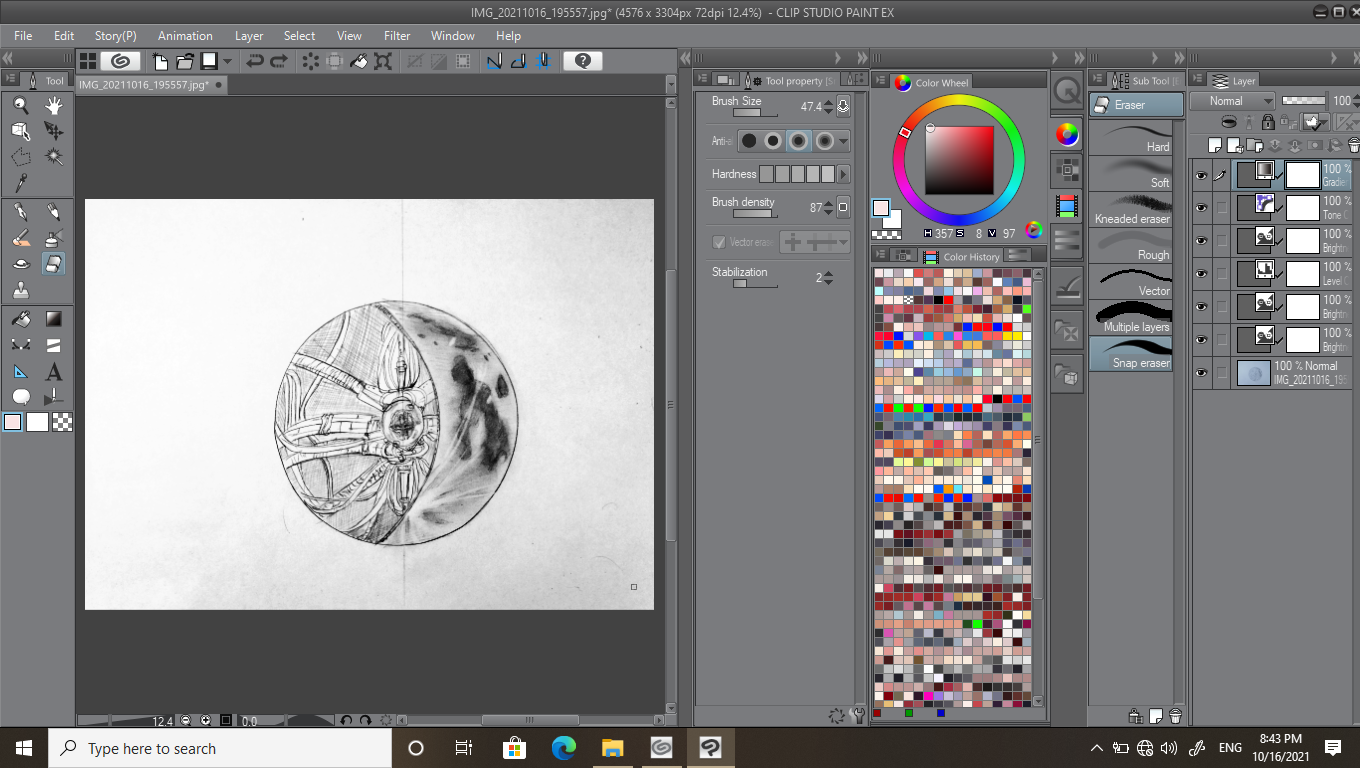
Task: Choose the Kneaded eraser sub tool
Action: click(x=1130, y=210)
